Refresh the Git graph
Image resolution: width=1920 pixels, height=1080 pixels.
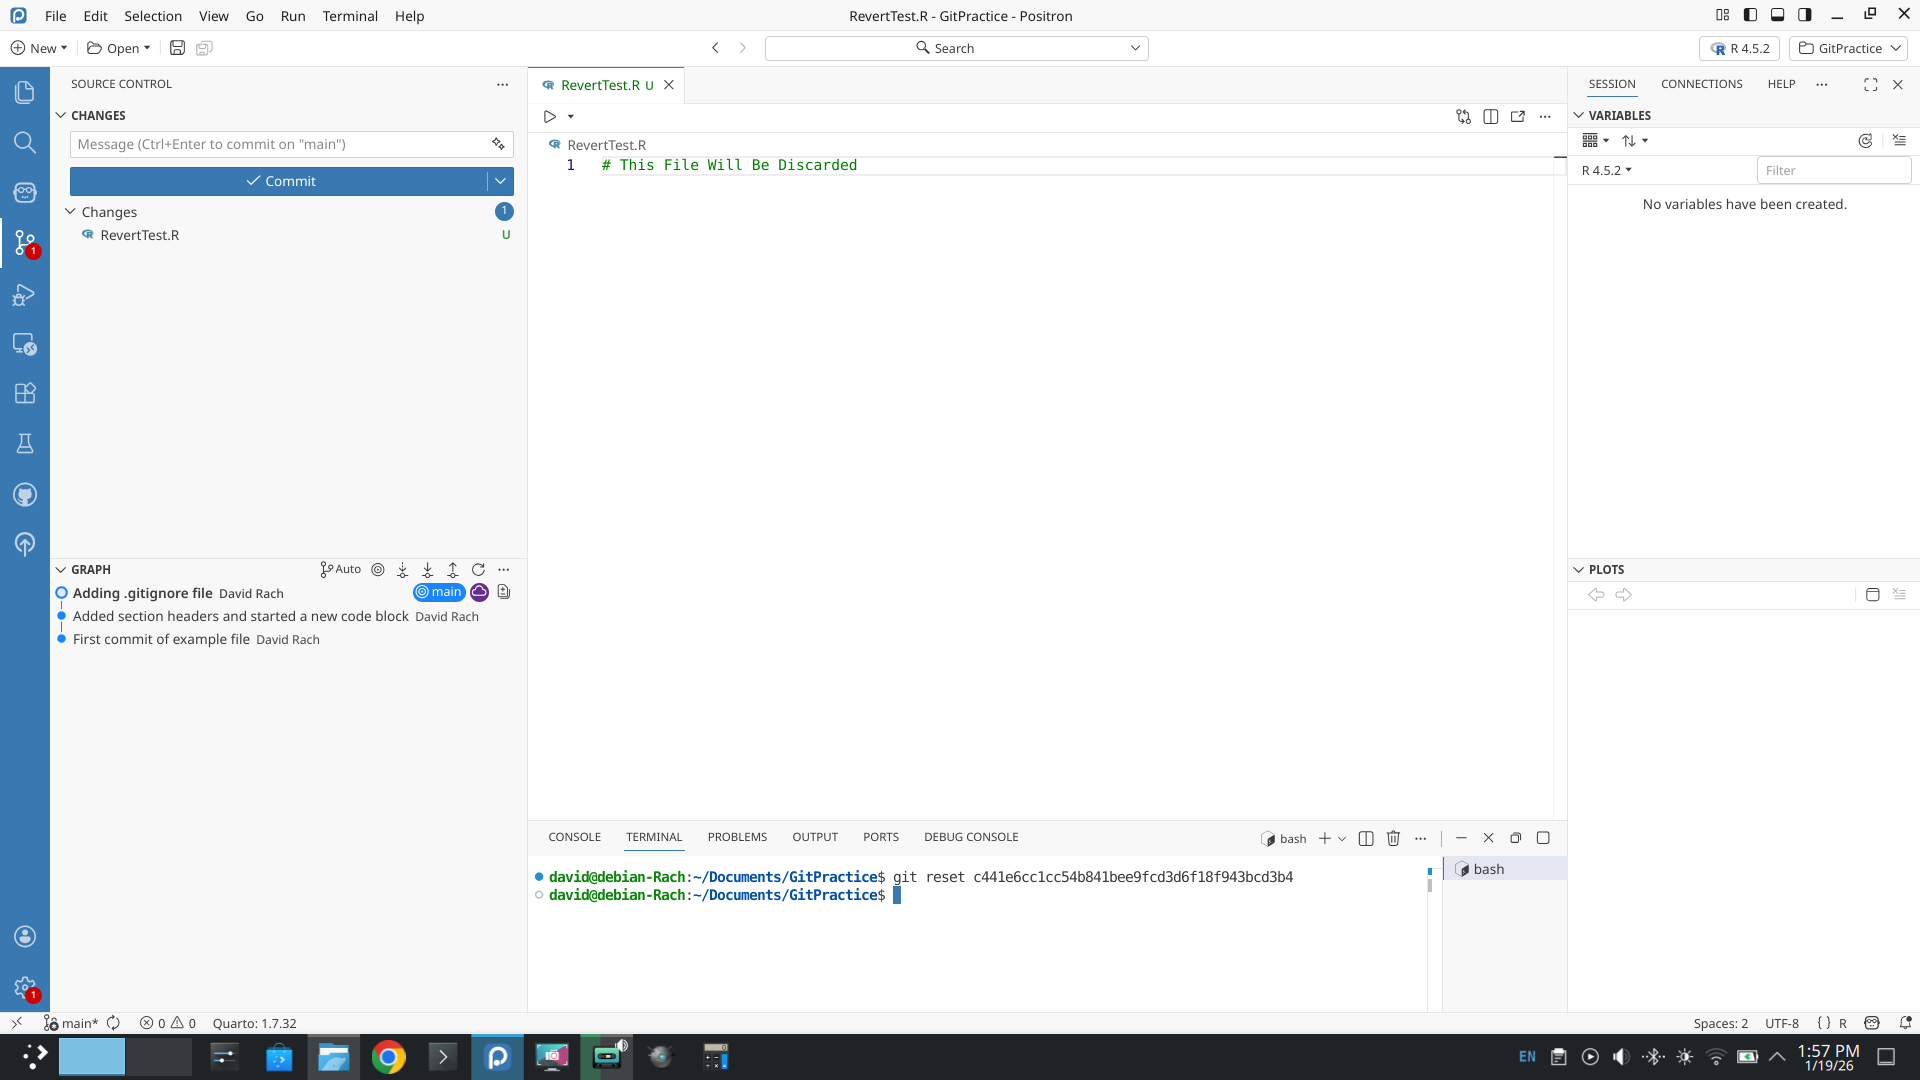[478, 570]
